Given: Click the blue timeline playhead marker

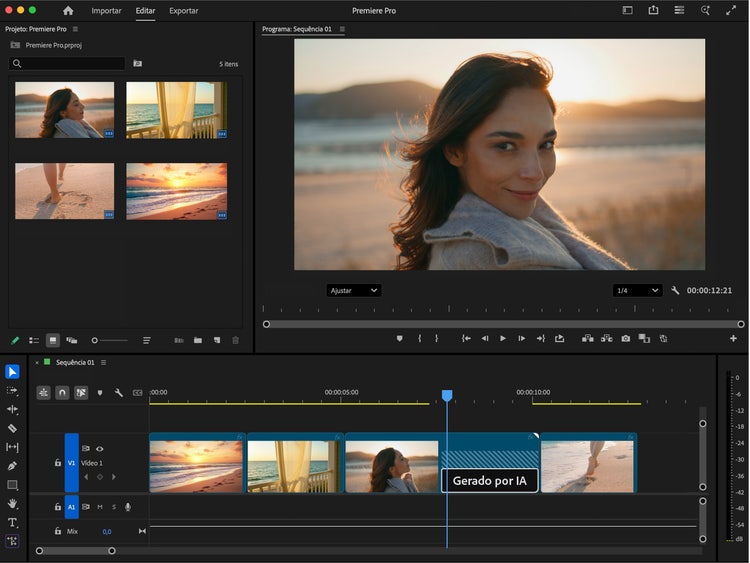Looking at the screenshot, I should pos(447,395).
